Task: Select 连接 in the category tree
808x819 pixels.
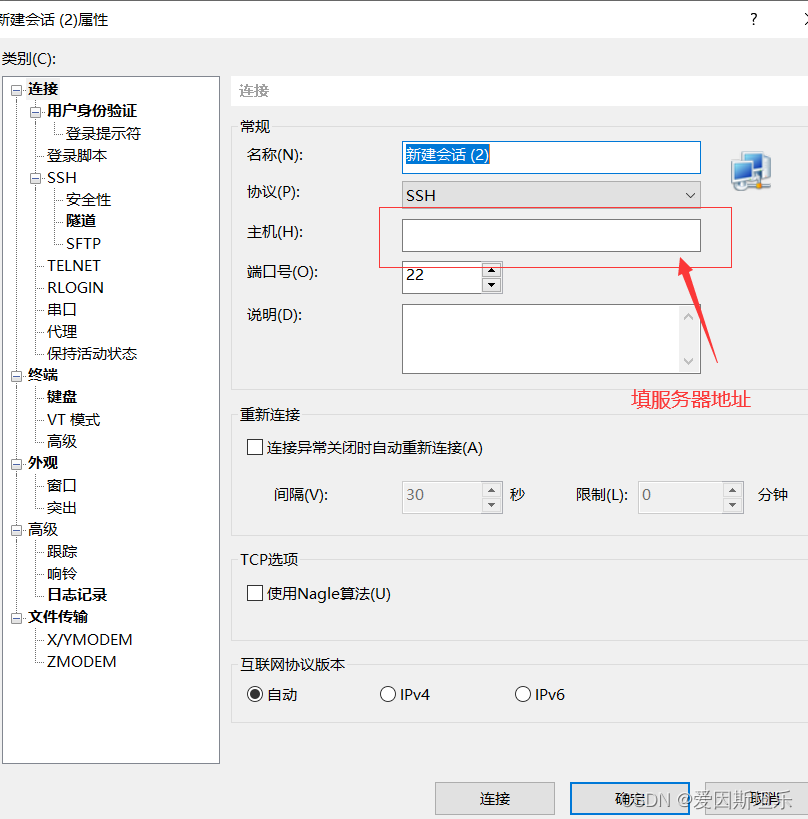Action: (x=43, y=89)
